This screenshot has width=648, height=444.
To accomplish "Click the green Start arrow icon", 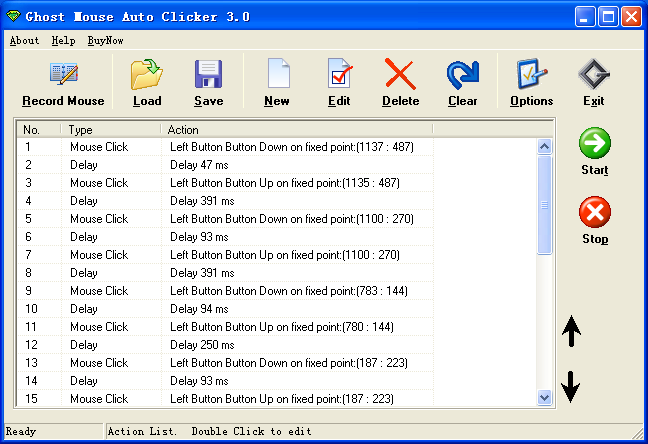I will coord(595,143).
